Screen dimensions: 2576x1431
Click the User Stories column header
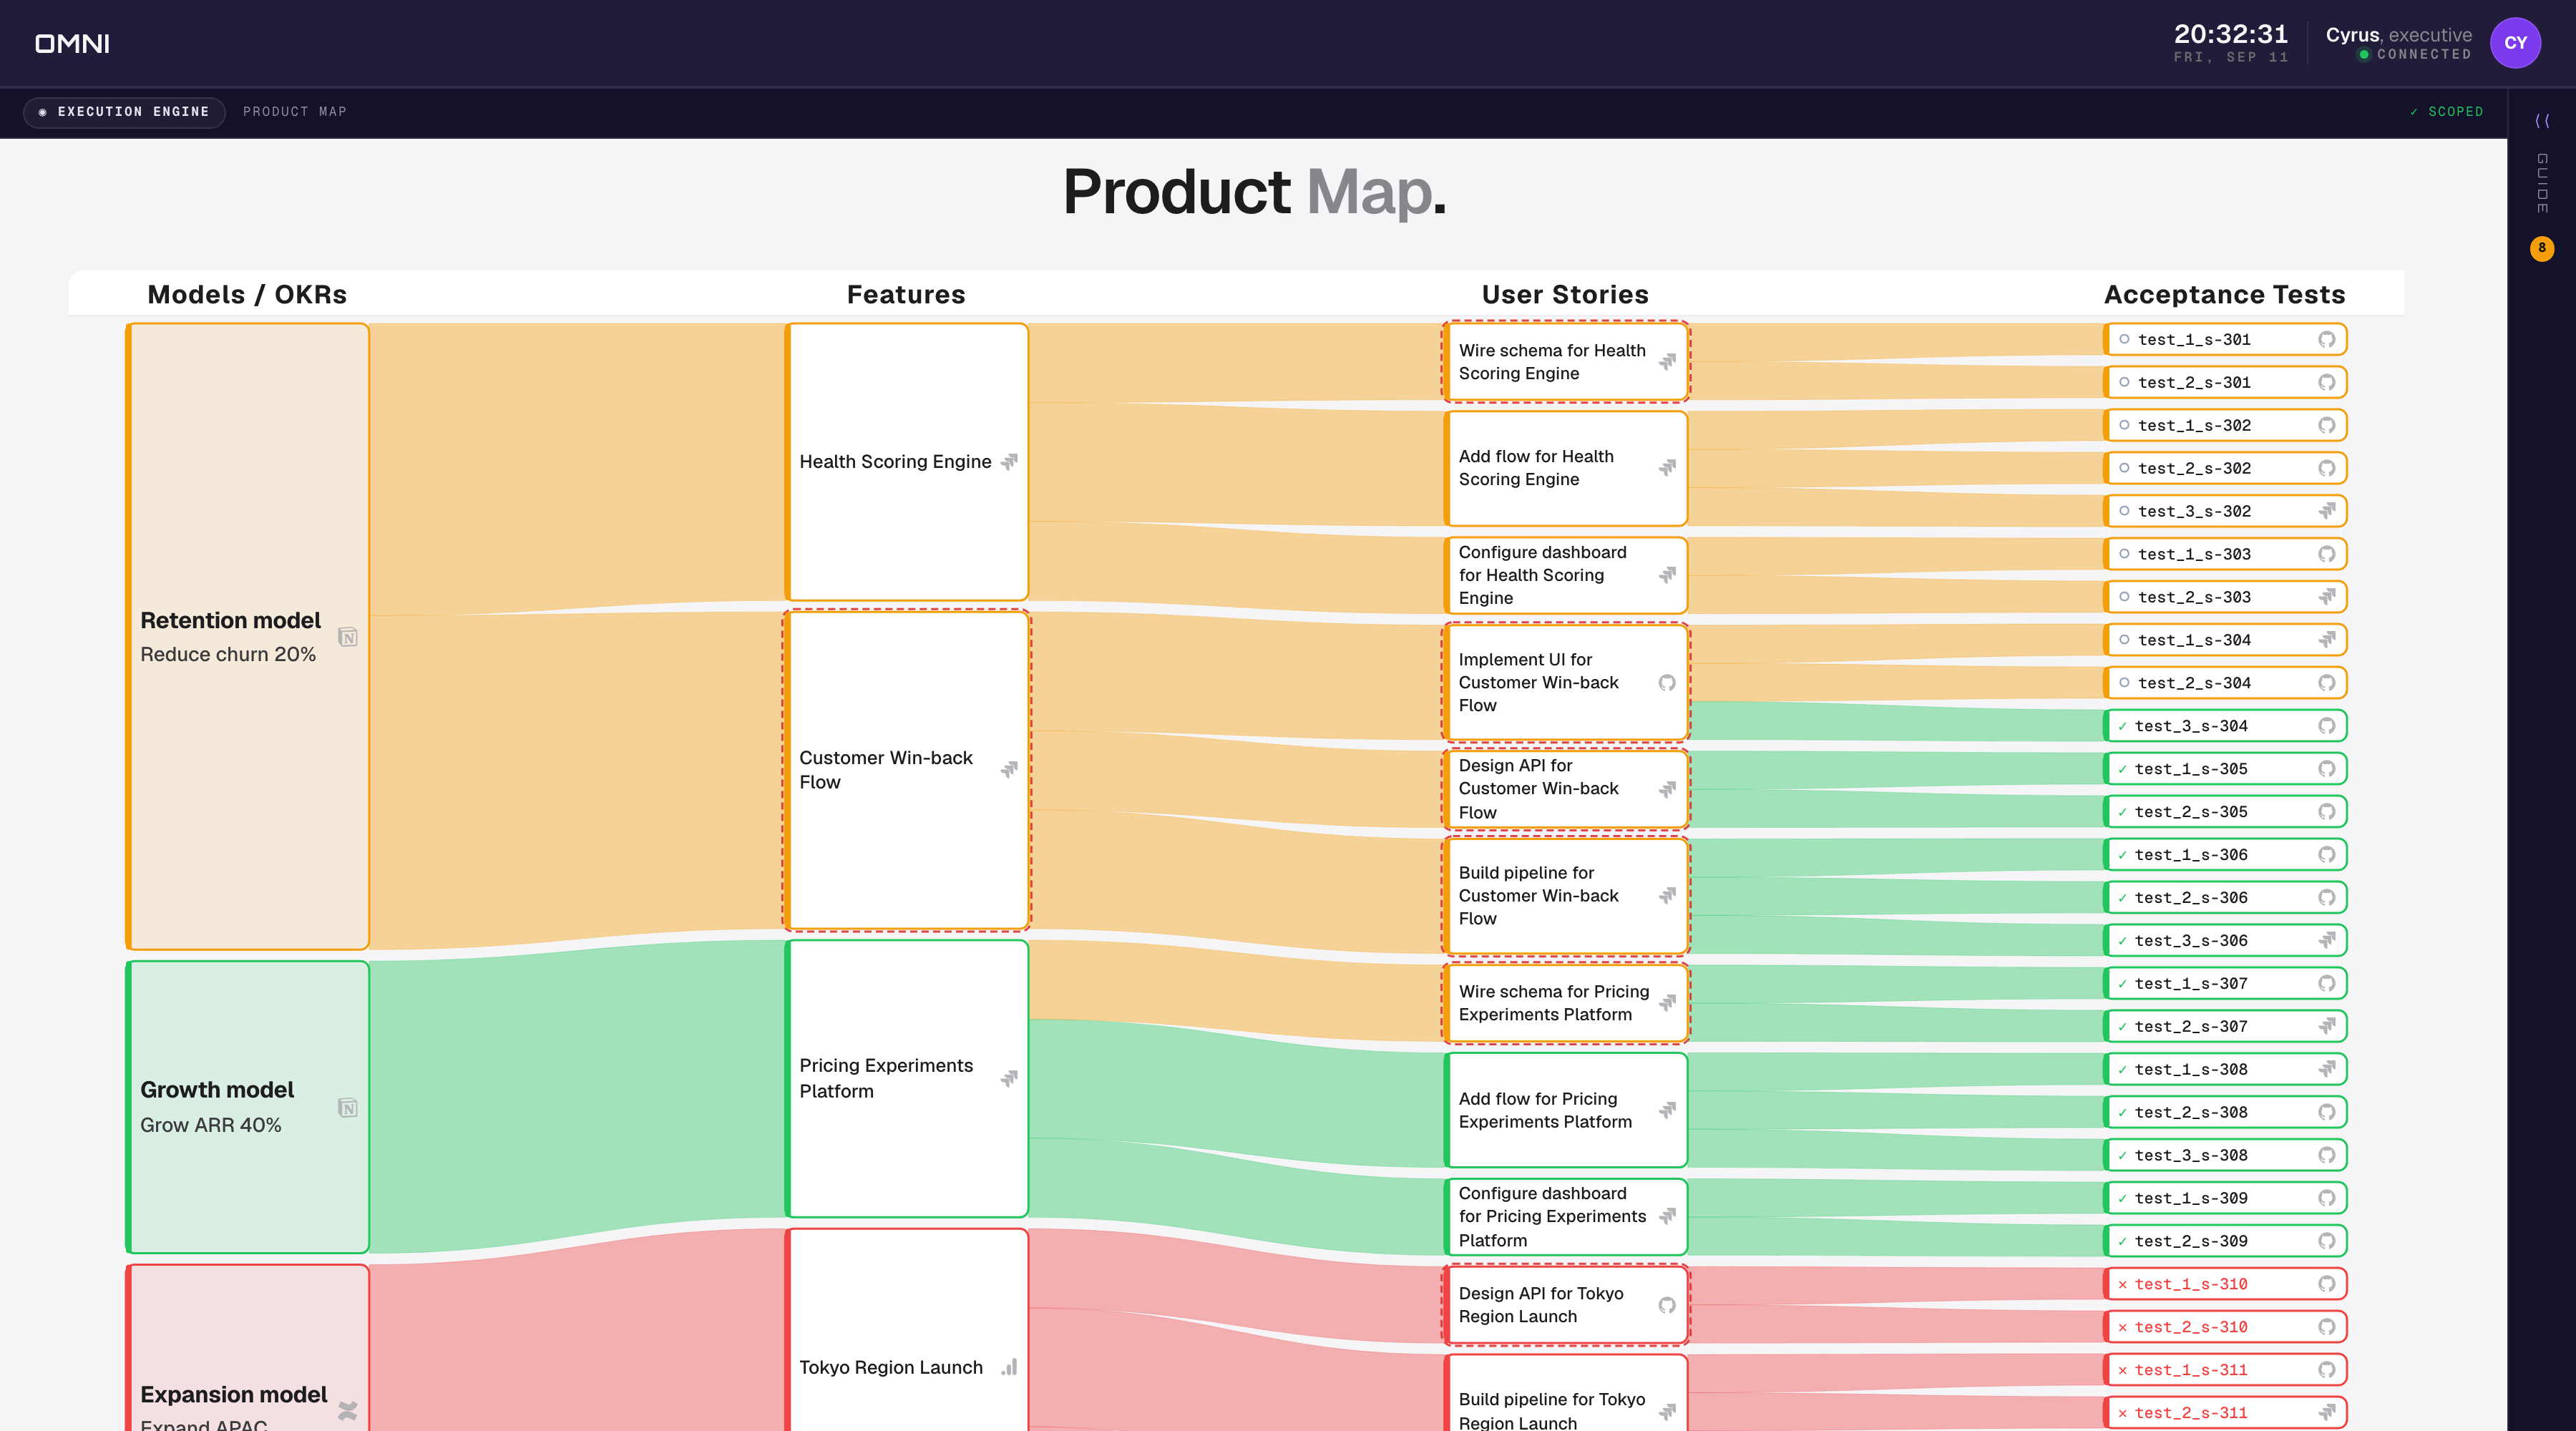[1565, 295]
